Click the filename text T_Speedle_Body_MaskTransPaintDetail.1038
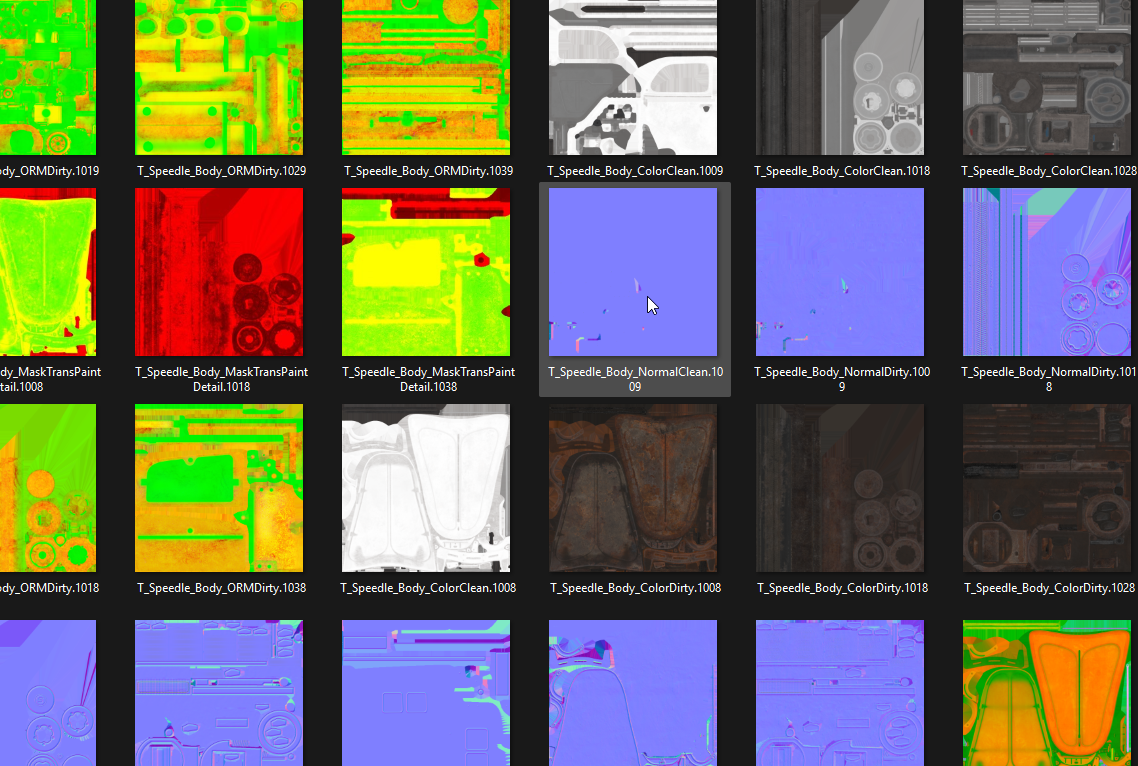Viewport: 1138px width, 766px height. [428, 379]
